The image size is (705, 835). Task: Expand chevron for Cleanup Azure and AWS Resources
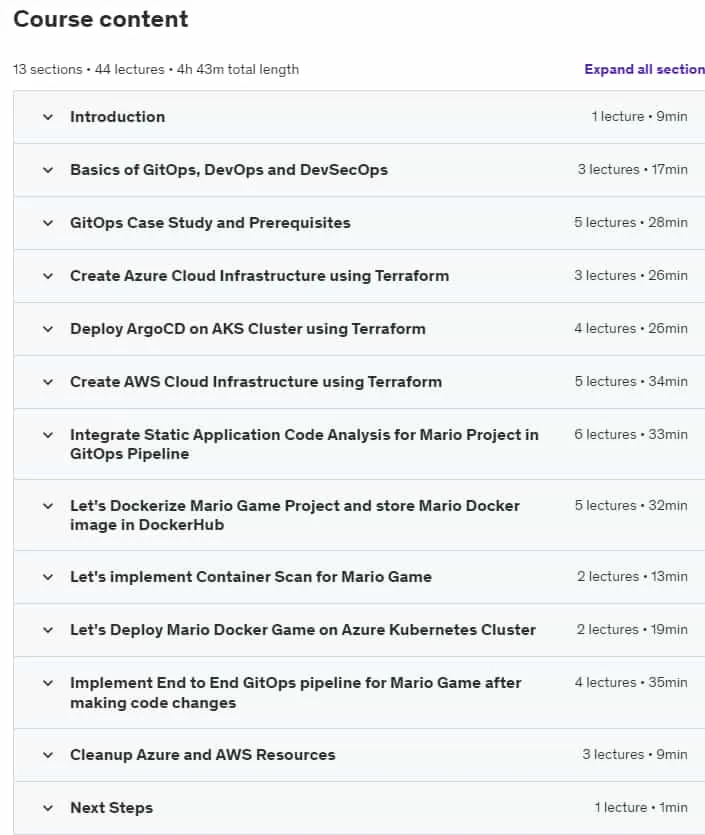coord(48,755)
